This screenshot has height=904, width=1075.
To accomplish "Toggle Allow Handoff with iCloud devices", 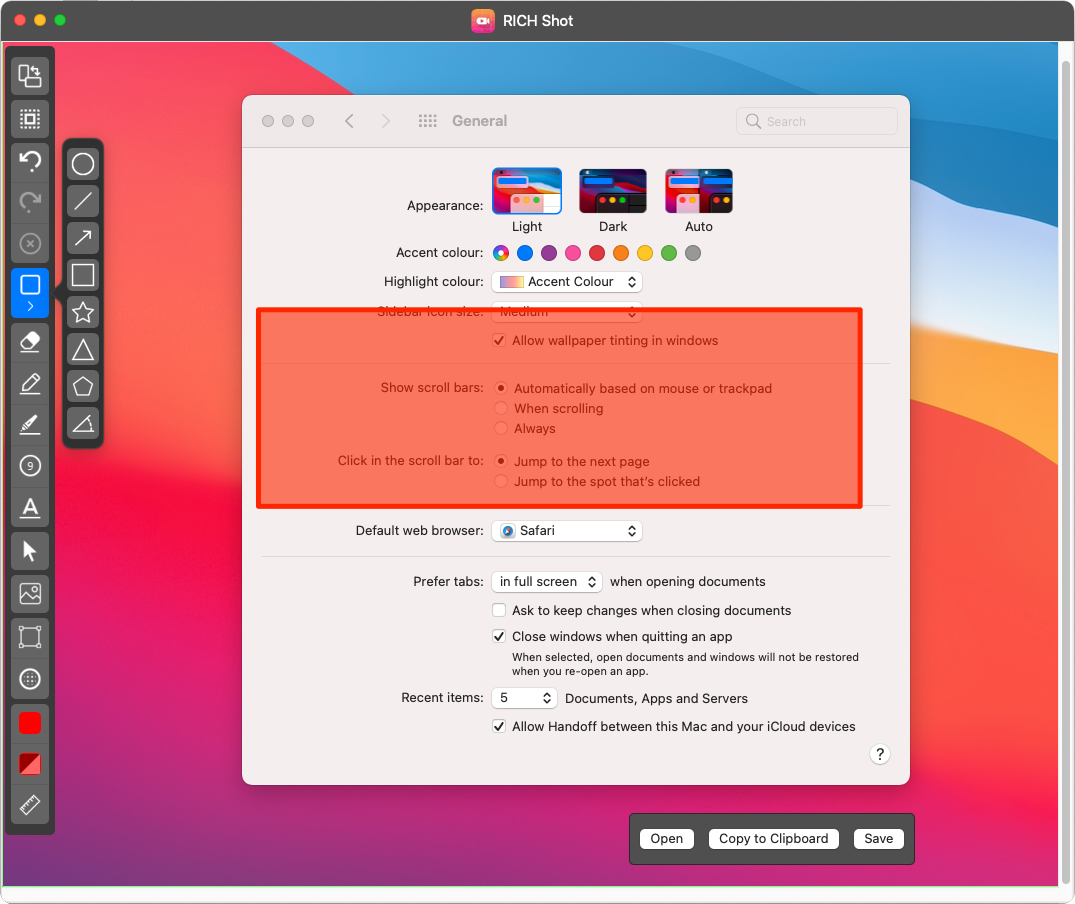I will [x=499, y=726].
